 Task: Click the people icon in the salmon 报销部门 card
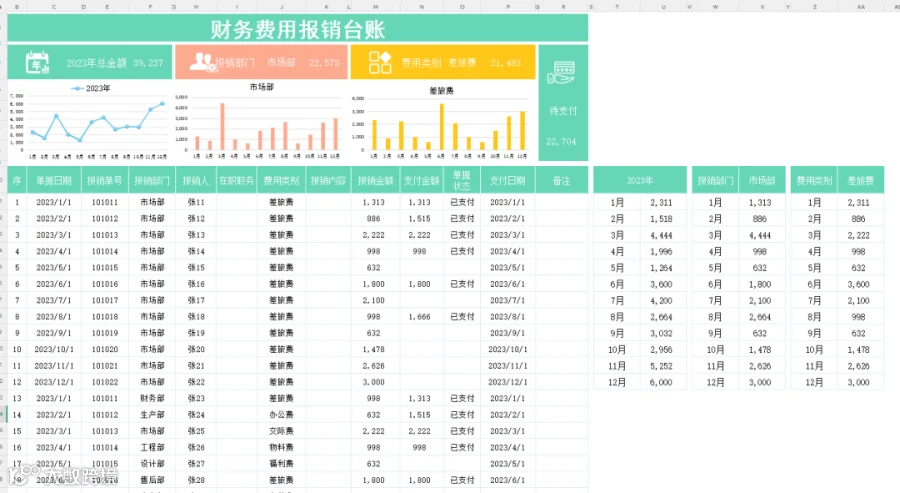pyautogui.click(x=202, y=62)
